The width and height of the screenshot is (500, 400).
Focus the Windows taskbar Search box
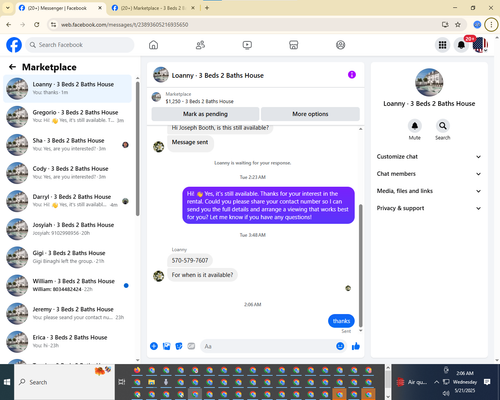pyautogui.click(x=65, y=382)
